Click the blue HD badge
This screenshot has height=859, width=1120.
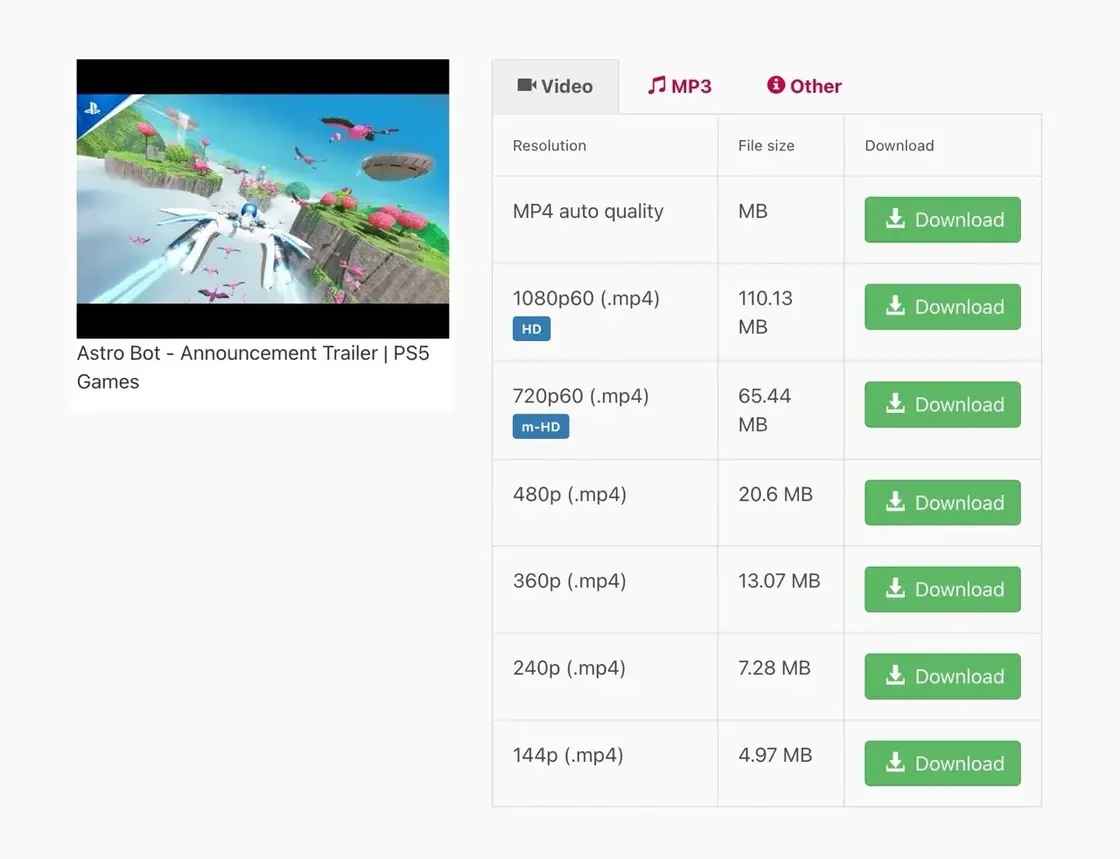coord(531,329)
